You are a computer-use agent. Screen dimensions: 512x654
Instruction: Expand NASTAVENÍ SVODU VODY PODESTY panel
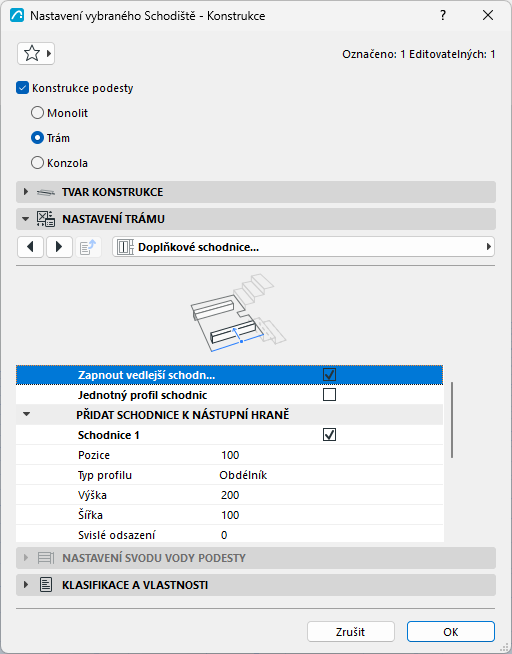point(26,558)
